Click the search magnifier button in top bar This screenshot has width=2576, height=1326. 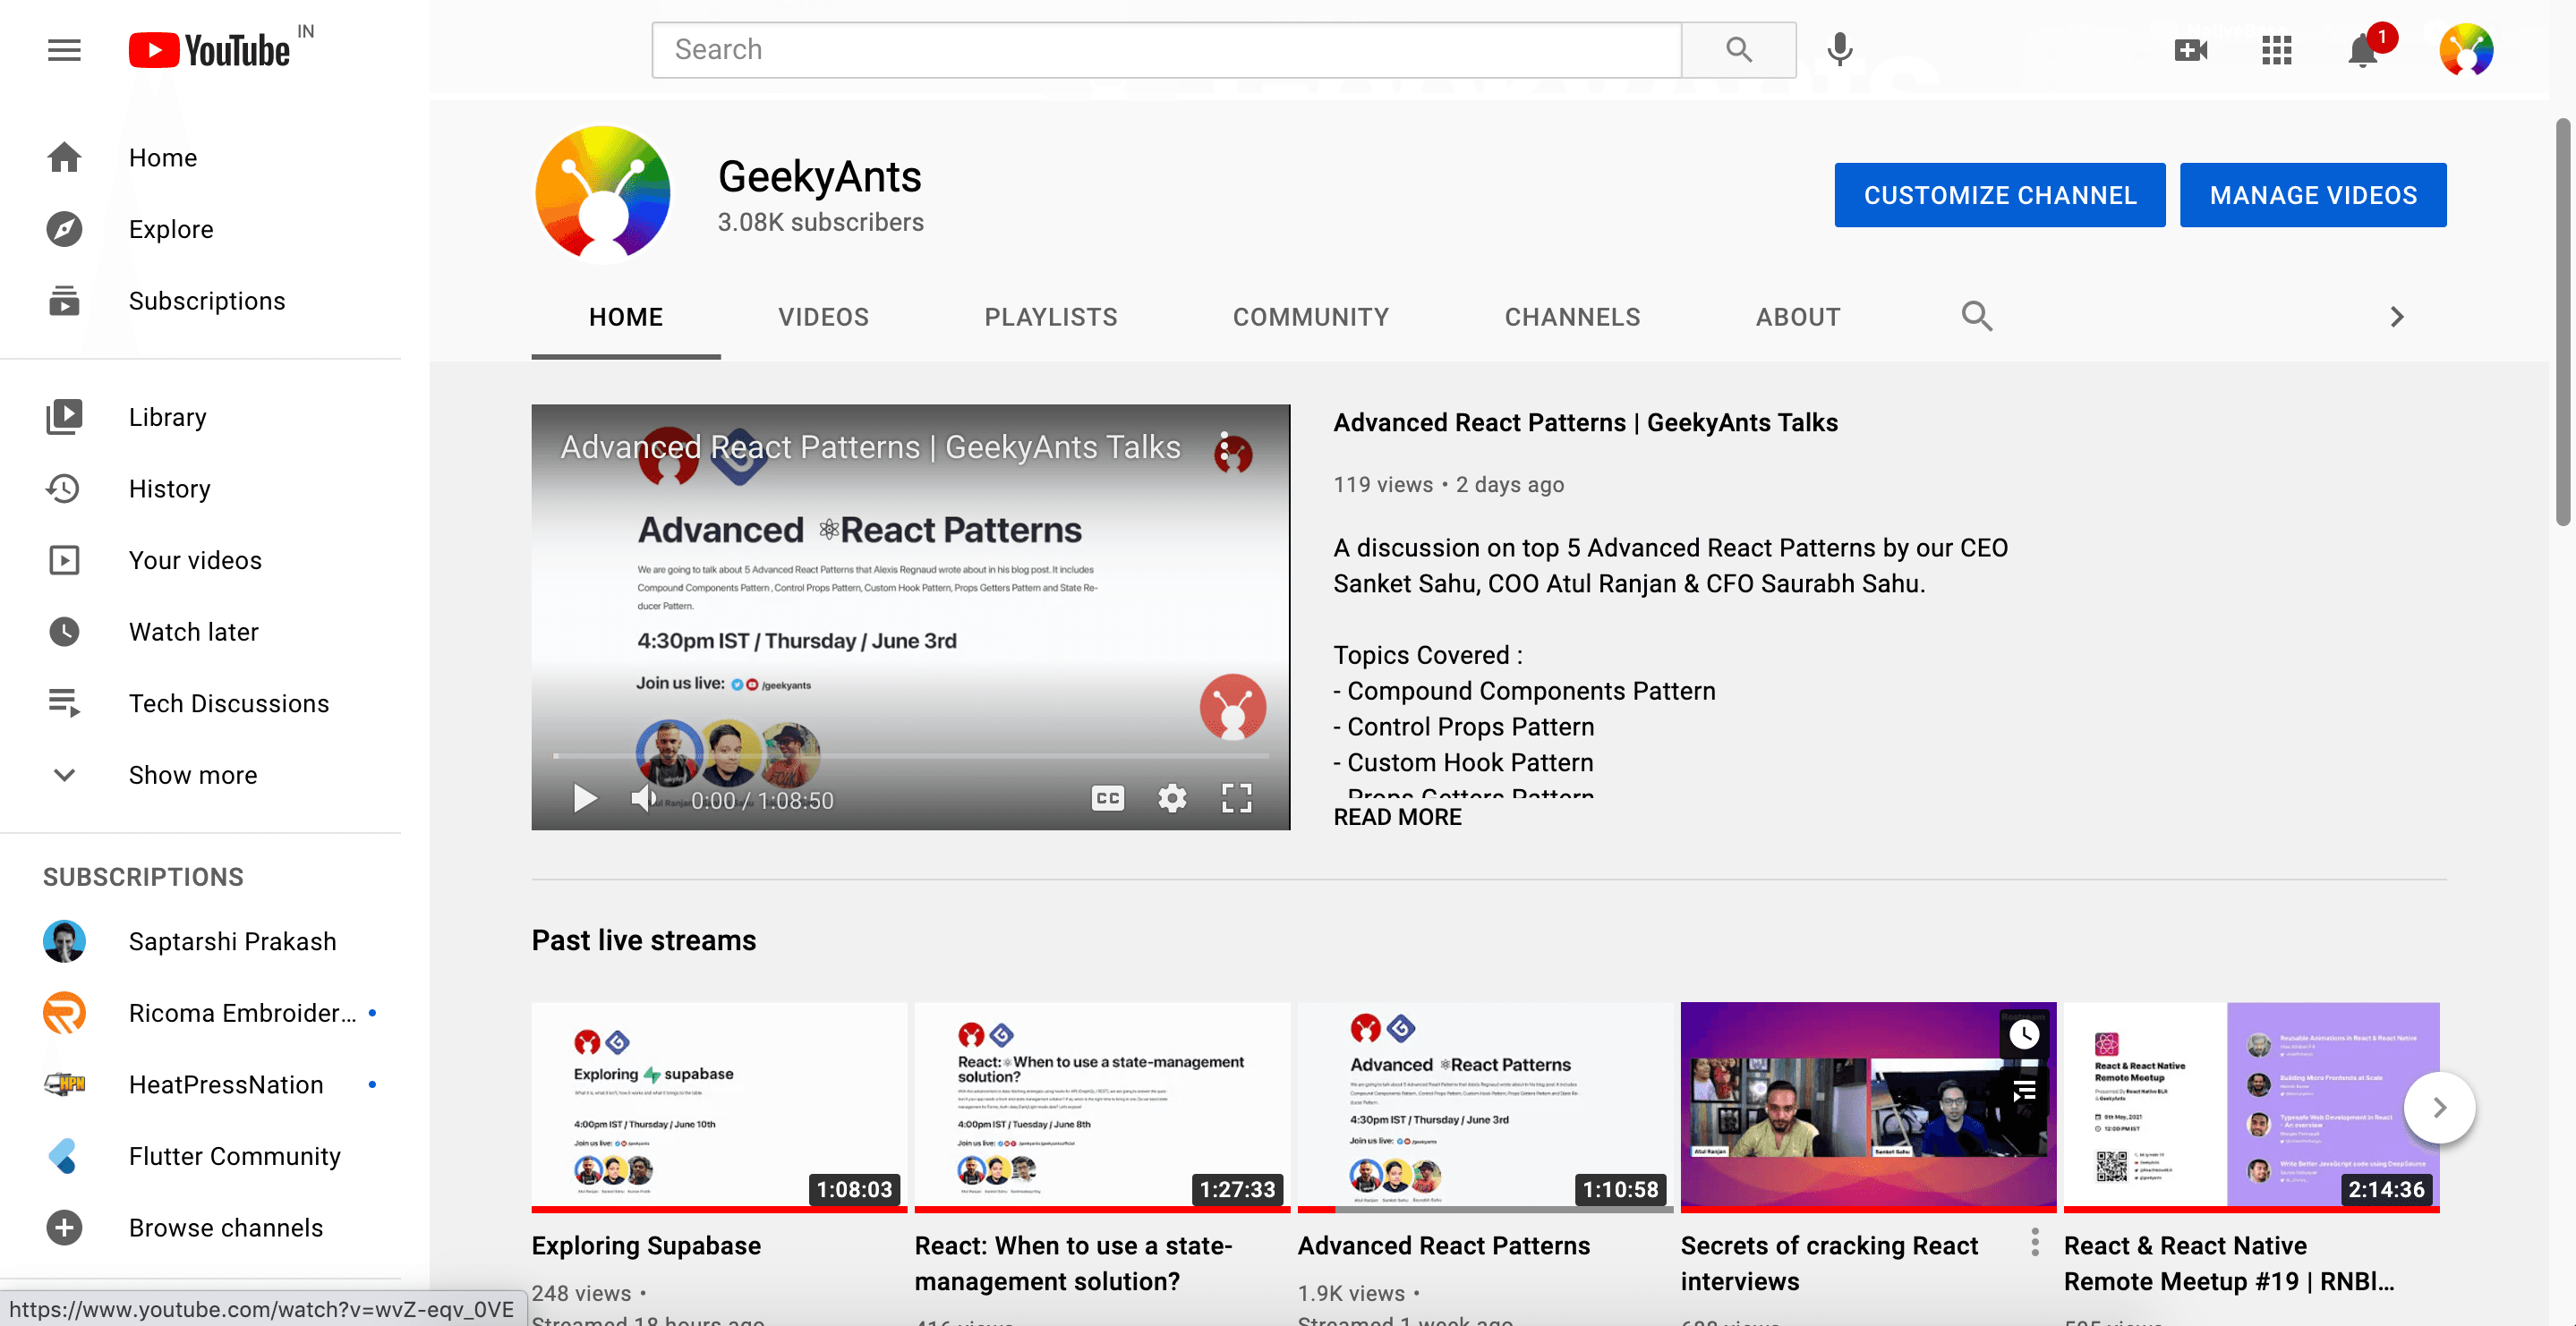(1738, 50)
